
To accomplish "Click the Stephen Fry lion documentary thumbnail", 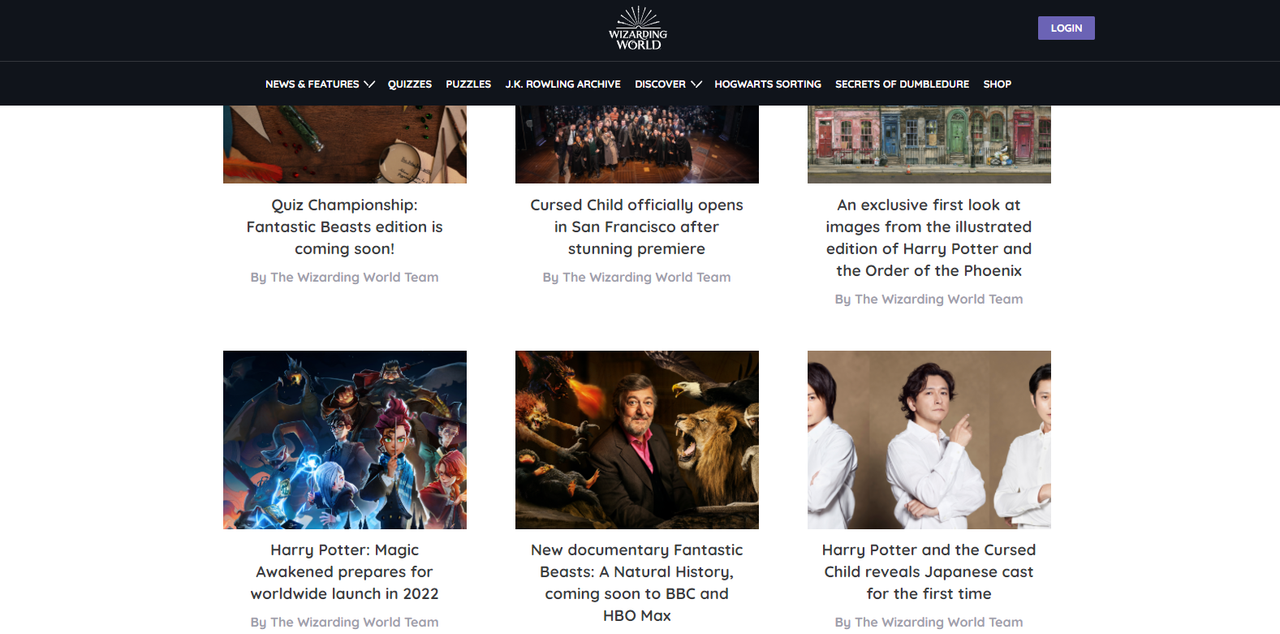I will point(637,440).
